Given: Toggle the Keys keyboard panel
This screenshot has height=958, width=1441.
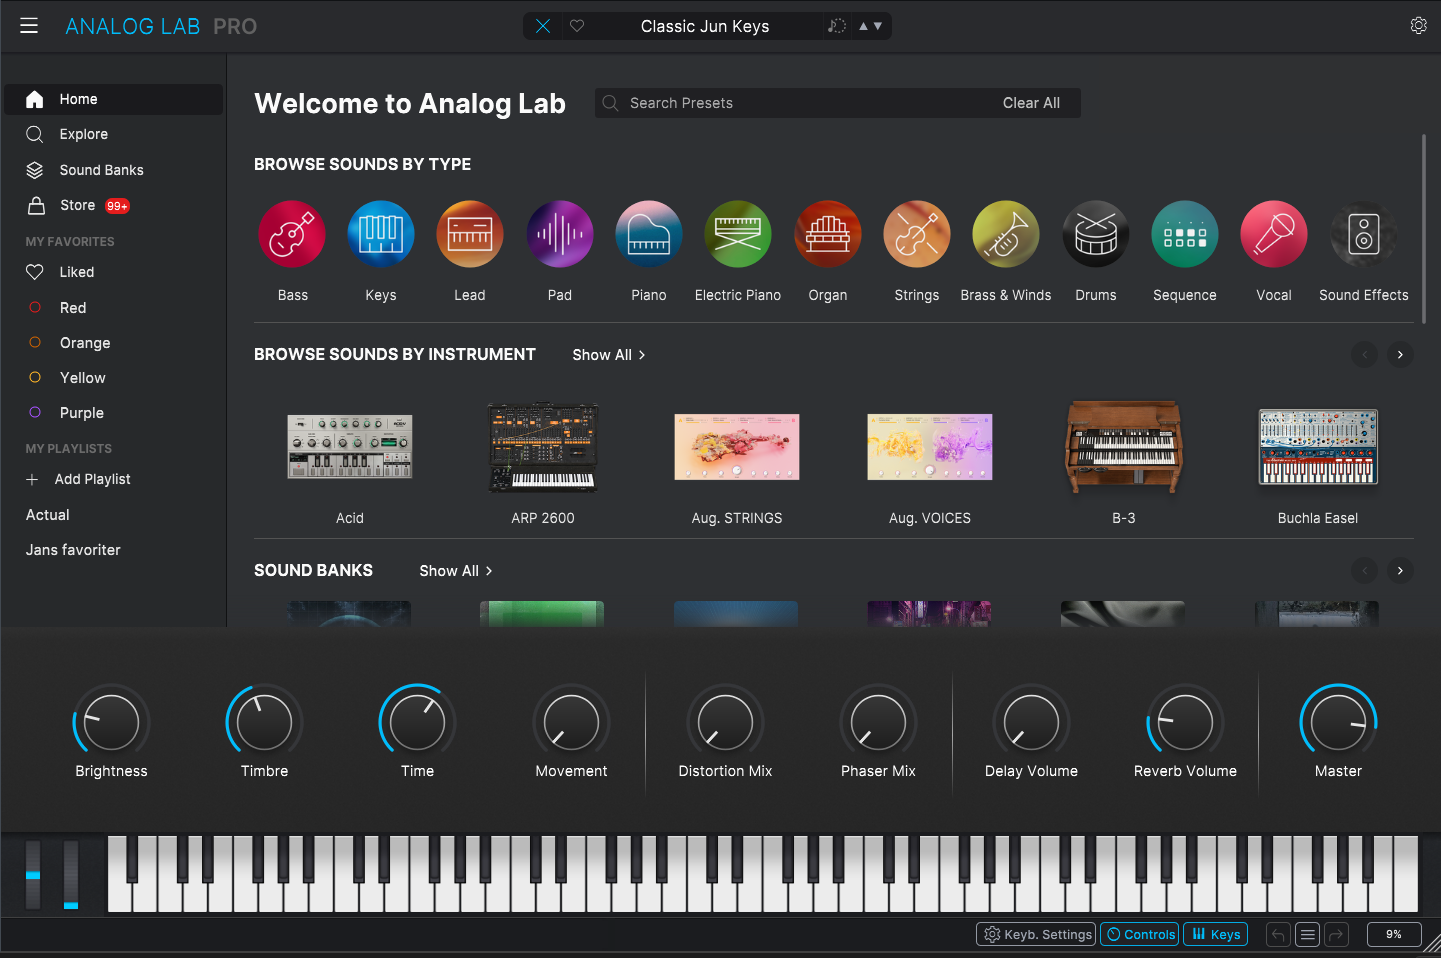Looking at the screenshot, I should click(1215, 934).
